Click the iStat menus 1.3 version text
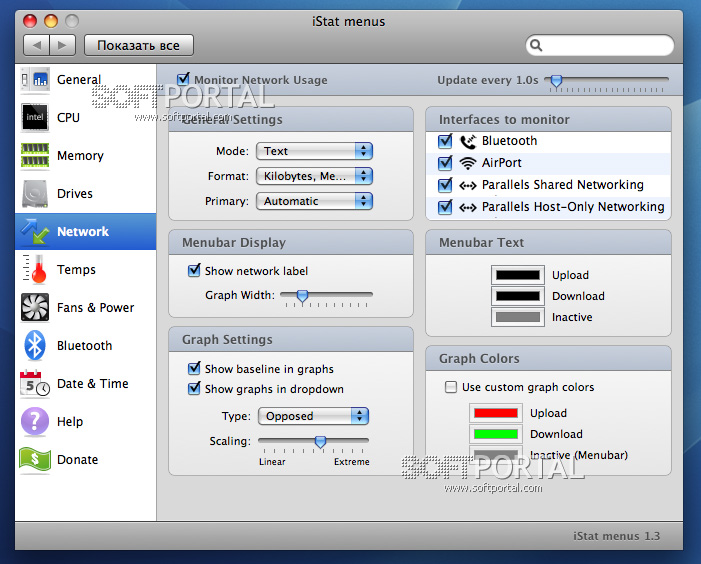The image size is (701, 564). coord(617,536)
